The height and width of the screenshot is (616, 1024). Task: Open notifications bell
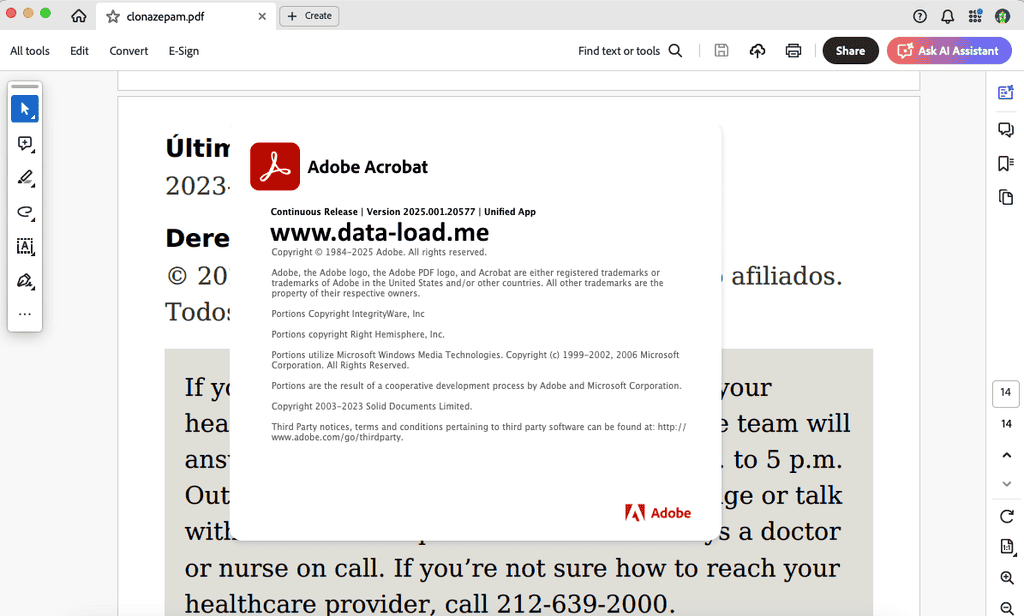pyautogui.click(x=948, y=16)
